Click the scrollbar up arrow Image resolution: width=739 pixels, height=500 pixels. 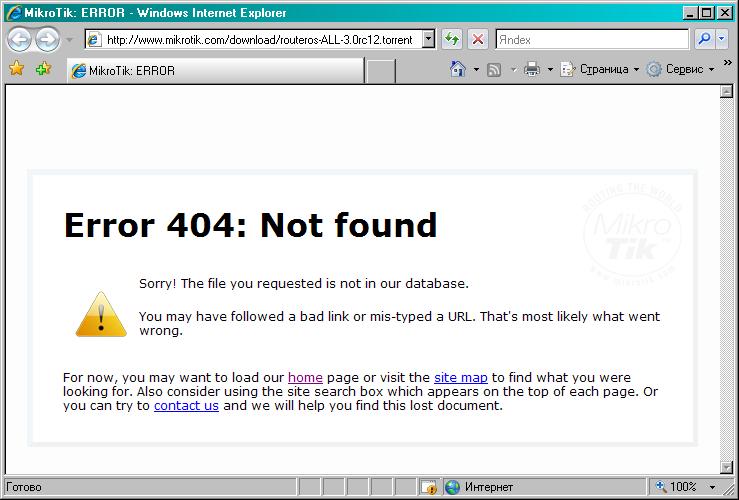point(726,91)
